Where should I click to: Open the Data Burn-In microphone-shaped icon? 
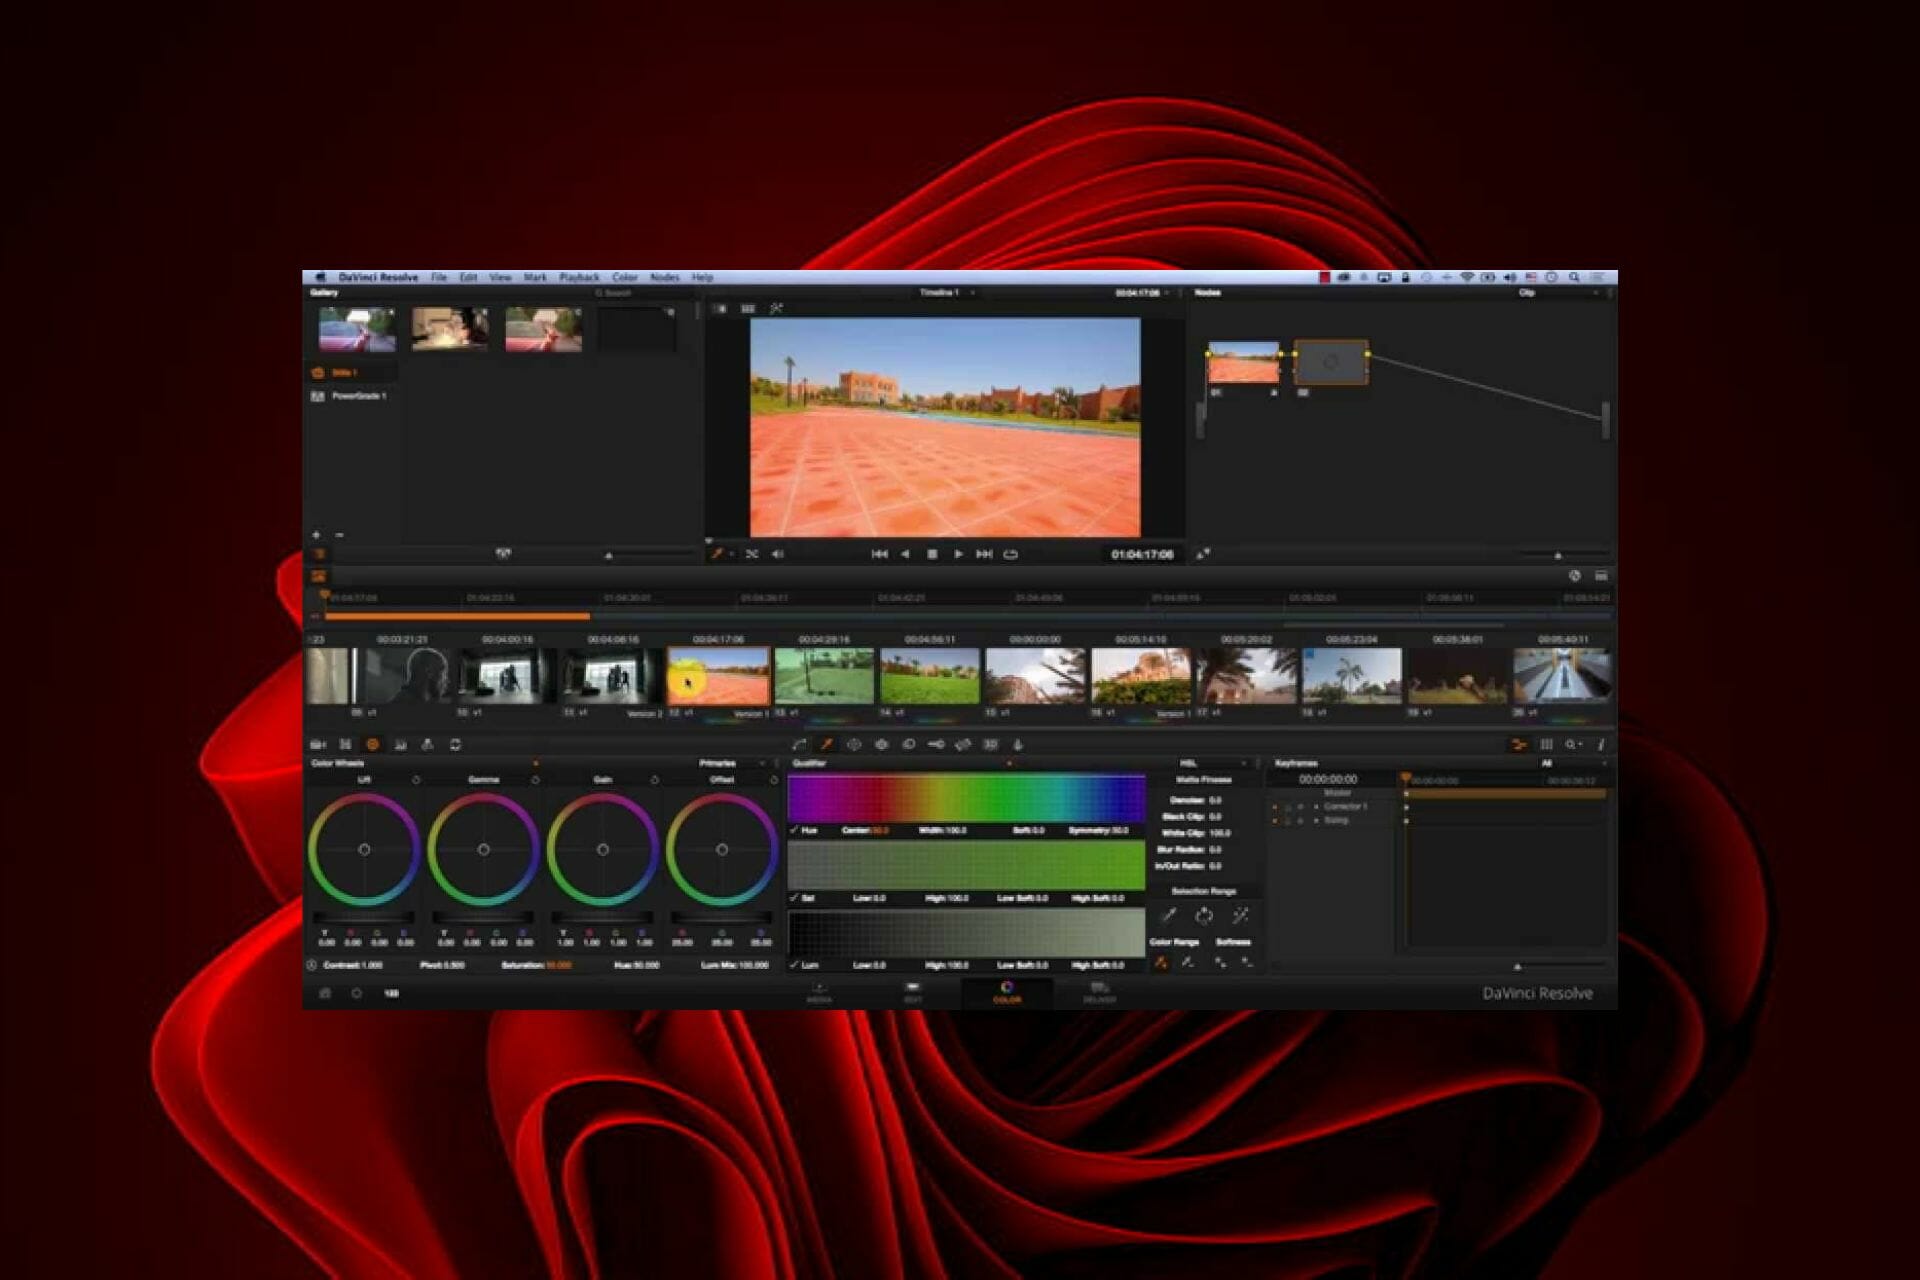(x=1018, y=744)
